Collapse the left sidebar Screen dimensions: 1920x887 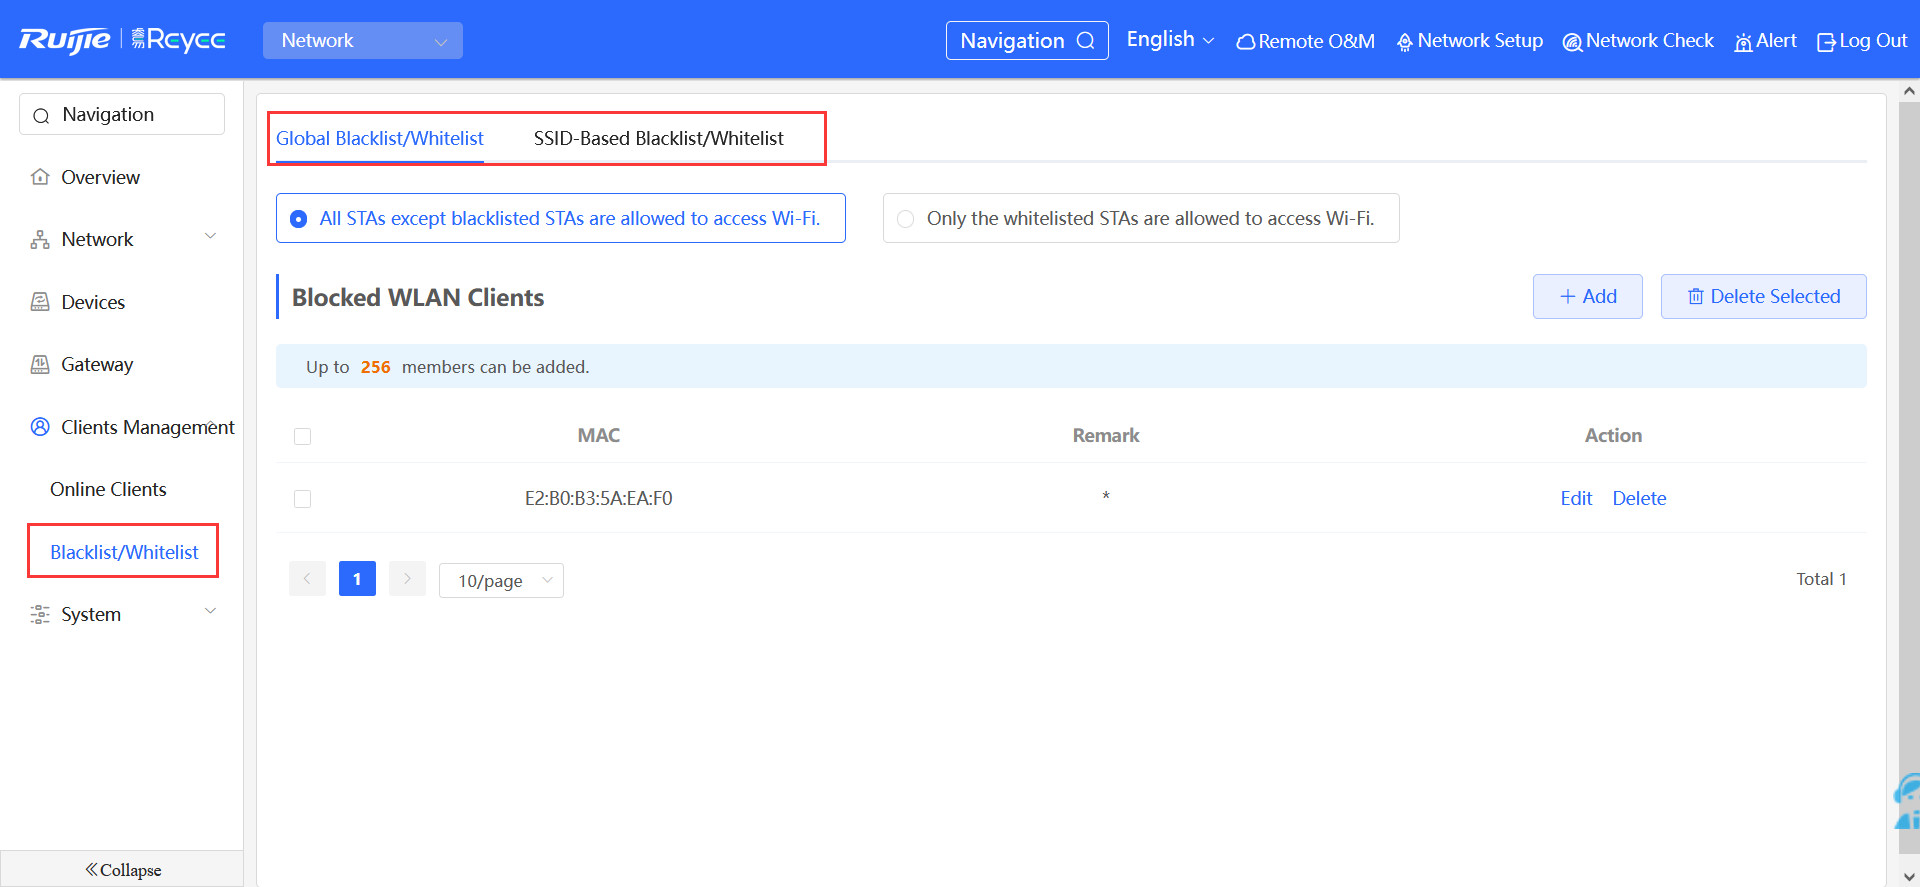click(x=122, y=869)
